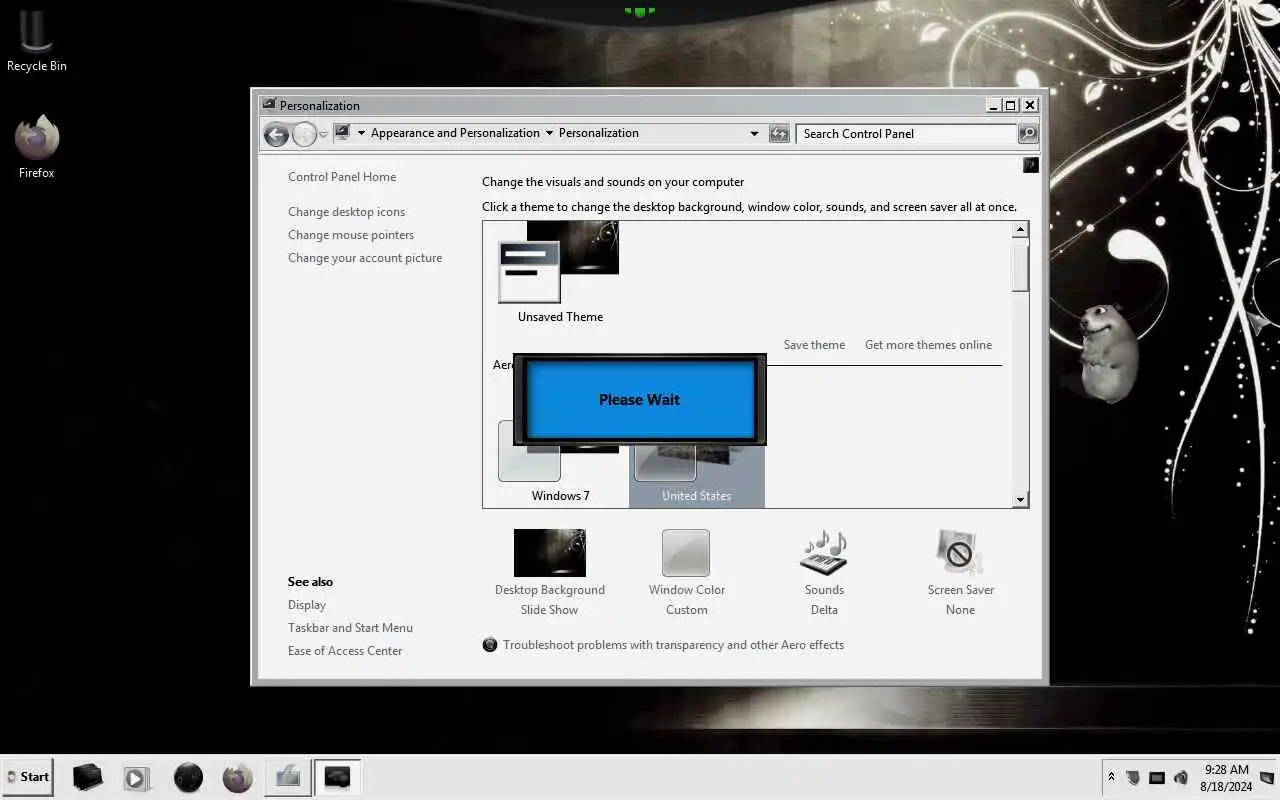Open the Screen Saver settings icon
Screen dimensions: 1280x800
[x=960, y=553]
